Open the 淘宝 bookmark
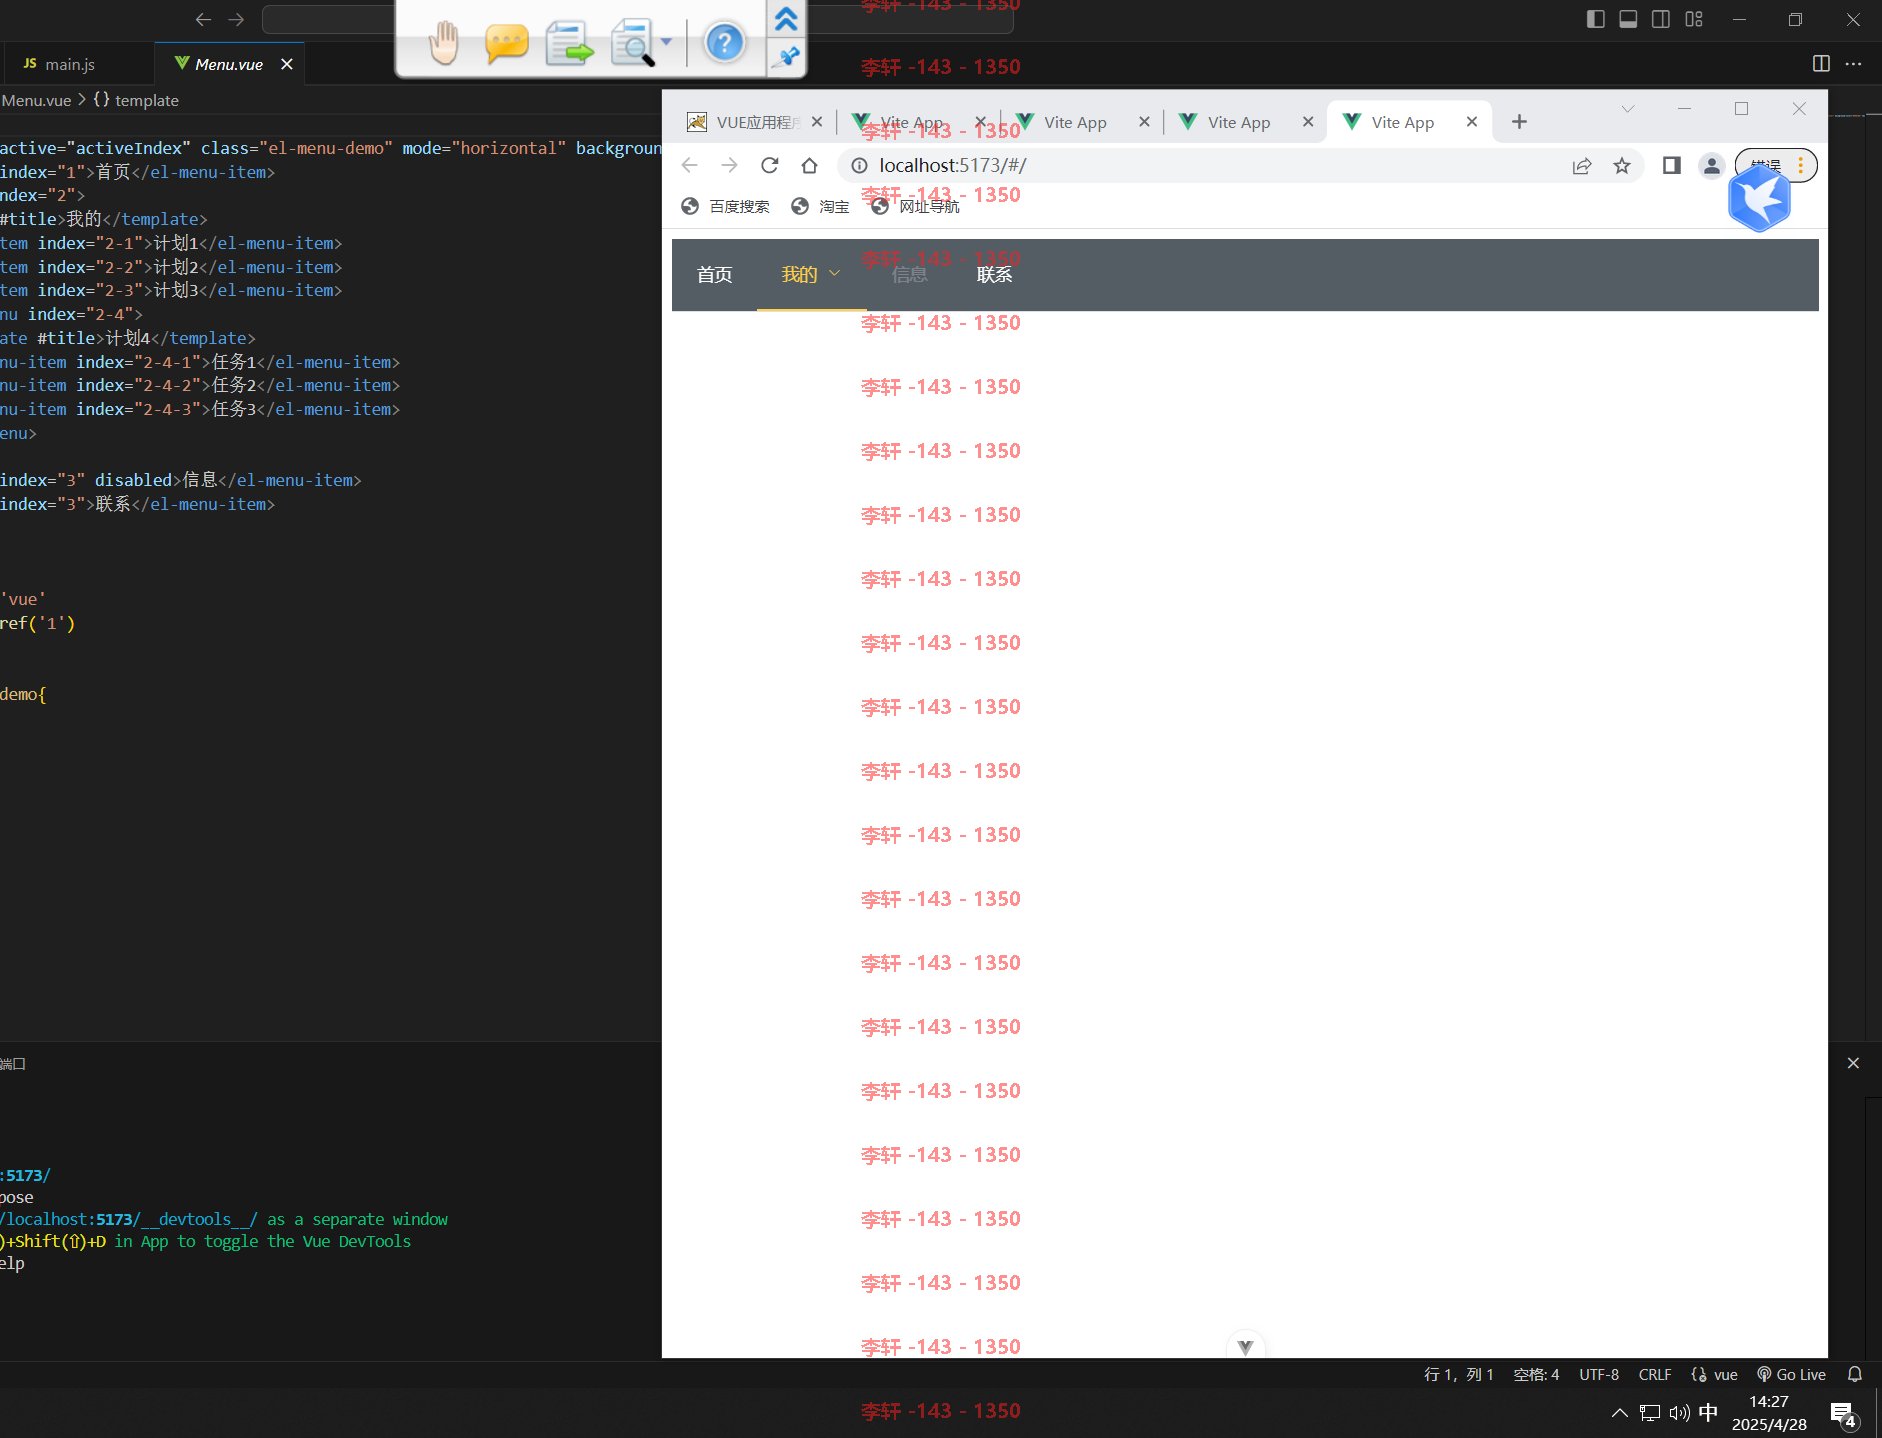Viewport: 1882px width, 1438px height. click(x=820, y=206)
